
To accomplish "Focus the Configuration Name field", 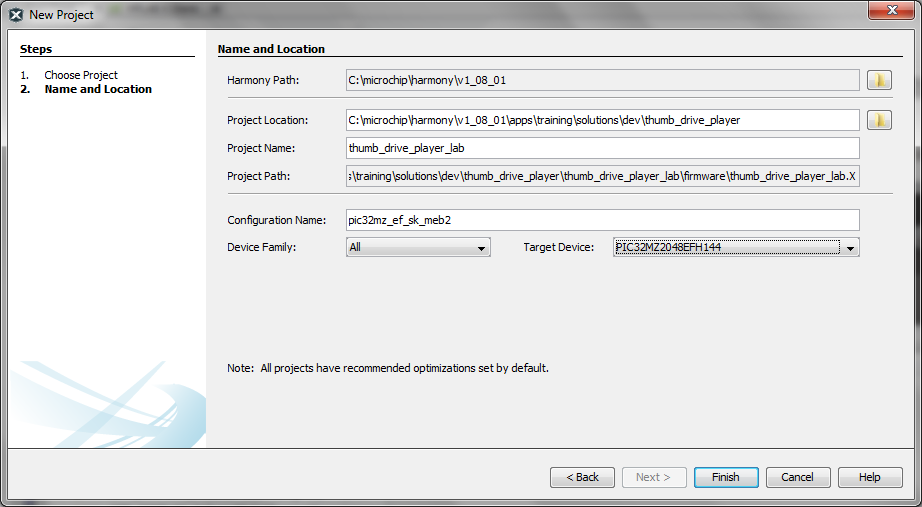I will (x=602, y=220).
